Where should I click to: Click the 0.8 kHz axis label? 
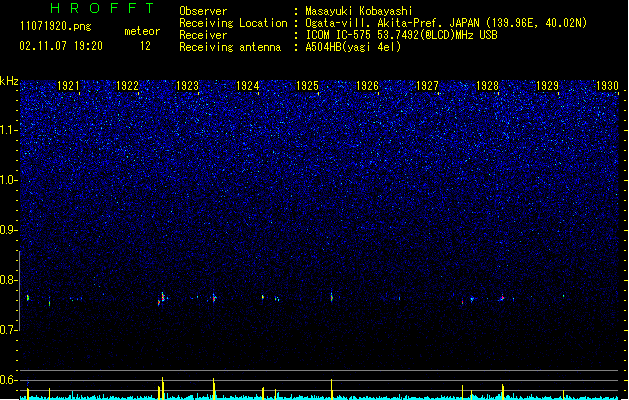(8, 280)
